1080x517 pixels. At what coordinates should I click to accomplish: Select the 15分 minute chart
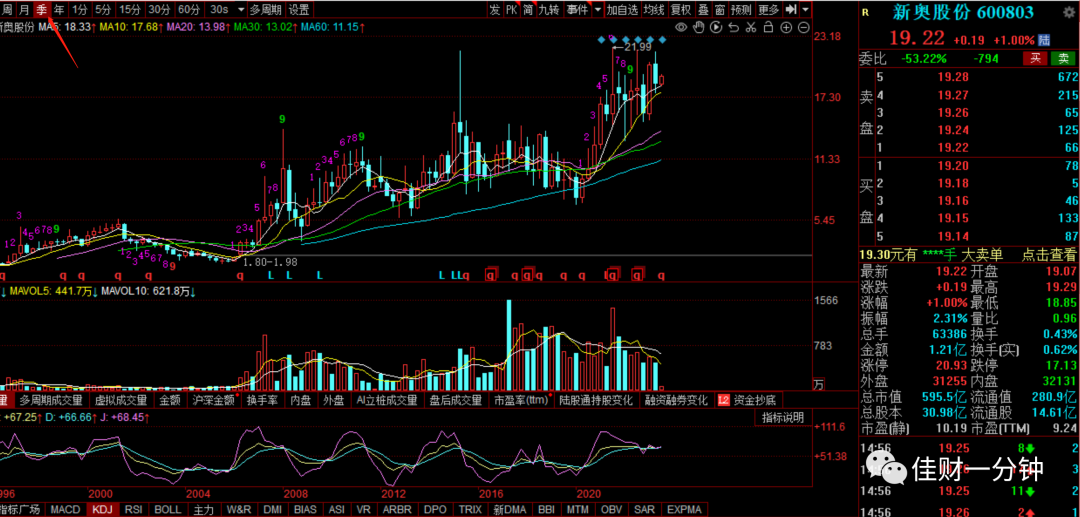click(x=129, y=10)
